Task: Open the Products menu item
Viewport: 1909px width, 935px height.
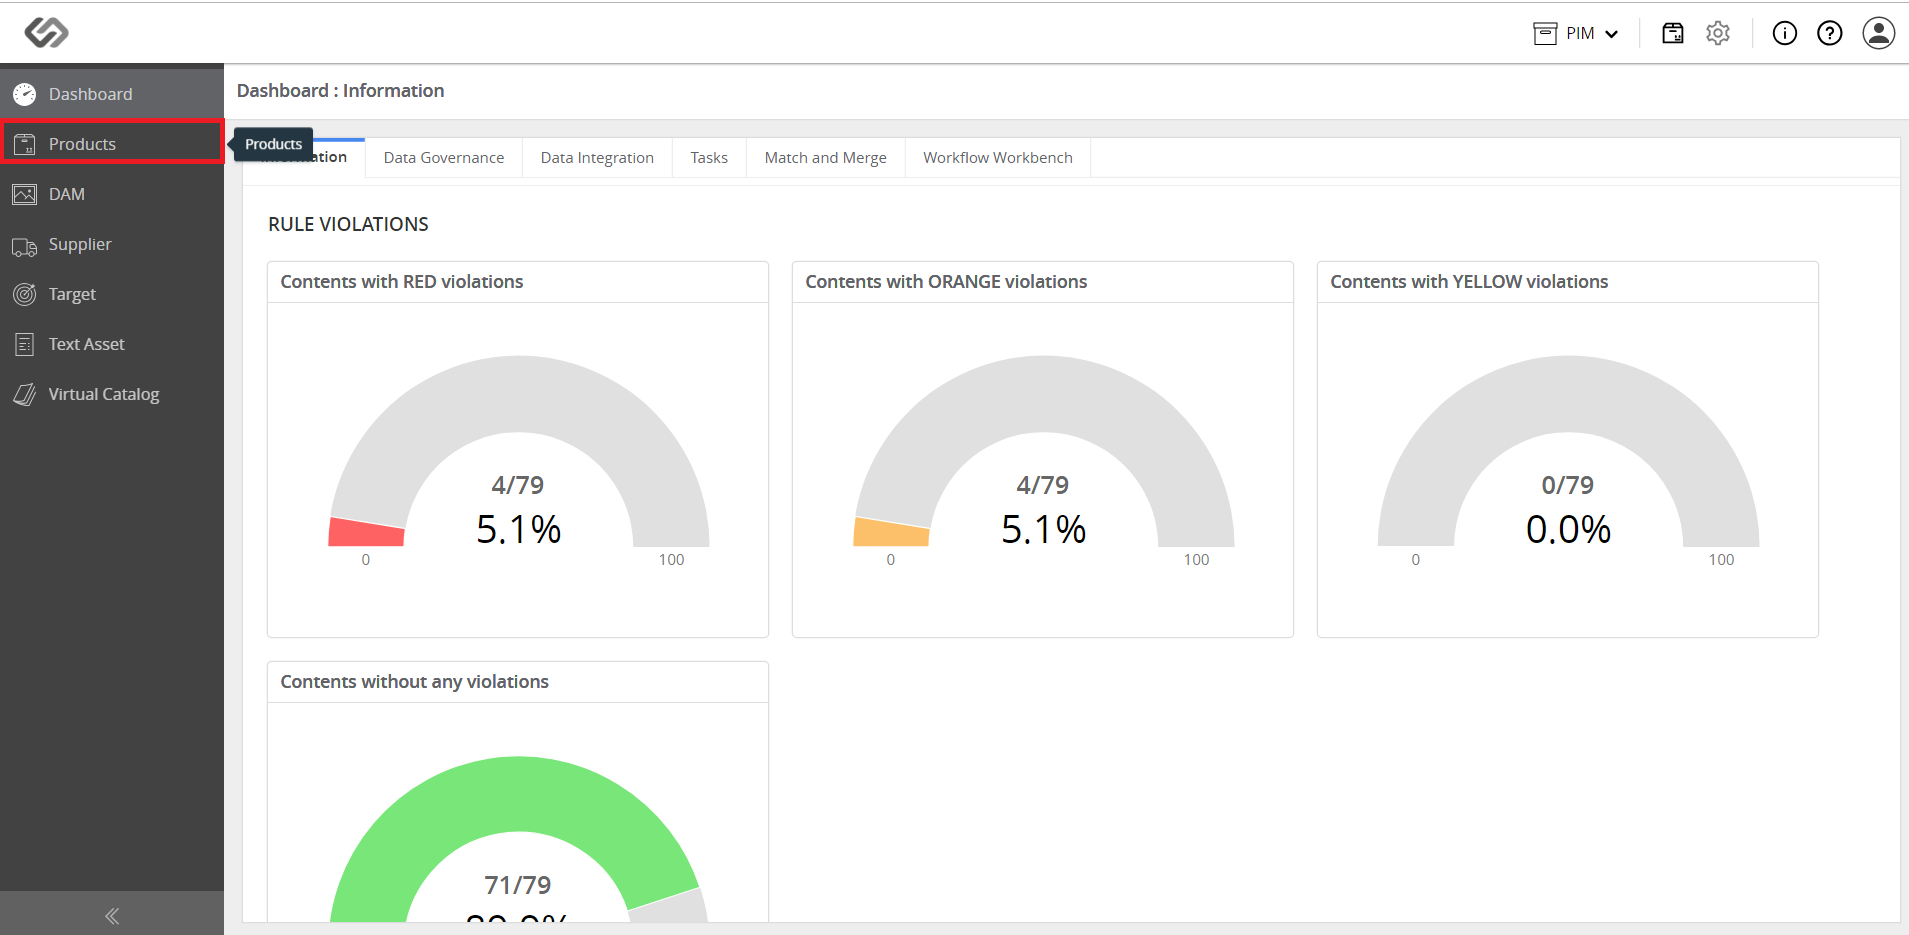Action: 112,144
